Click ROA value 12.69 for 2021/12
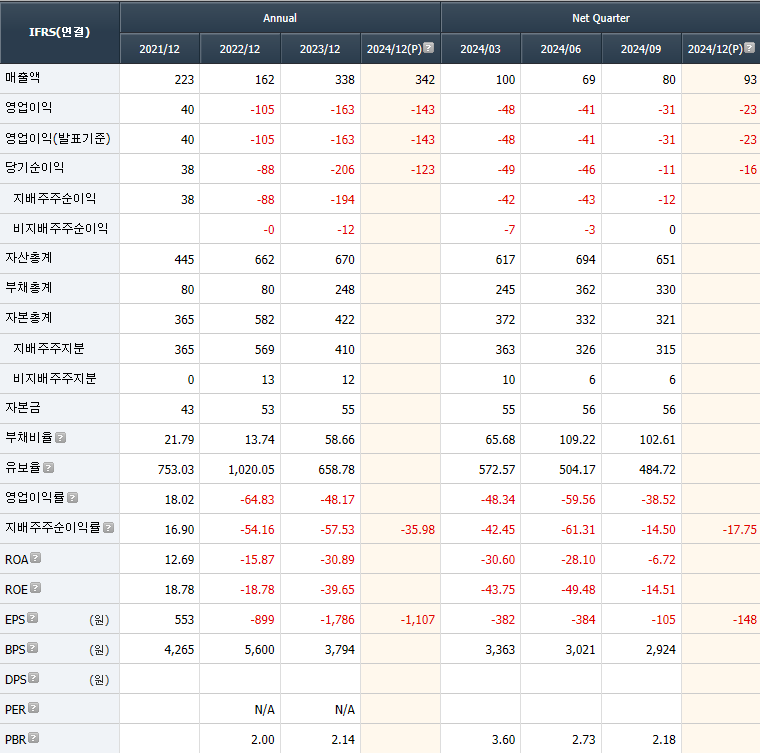This screenshot has height=753, width=760. [179, 560]
